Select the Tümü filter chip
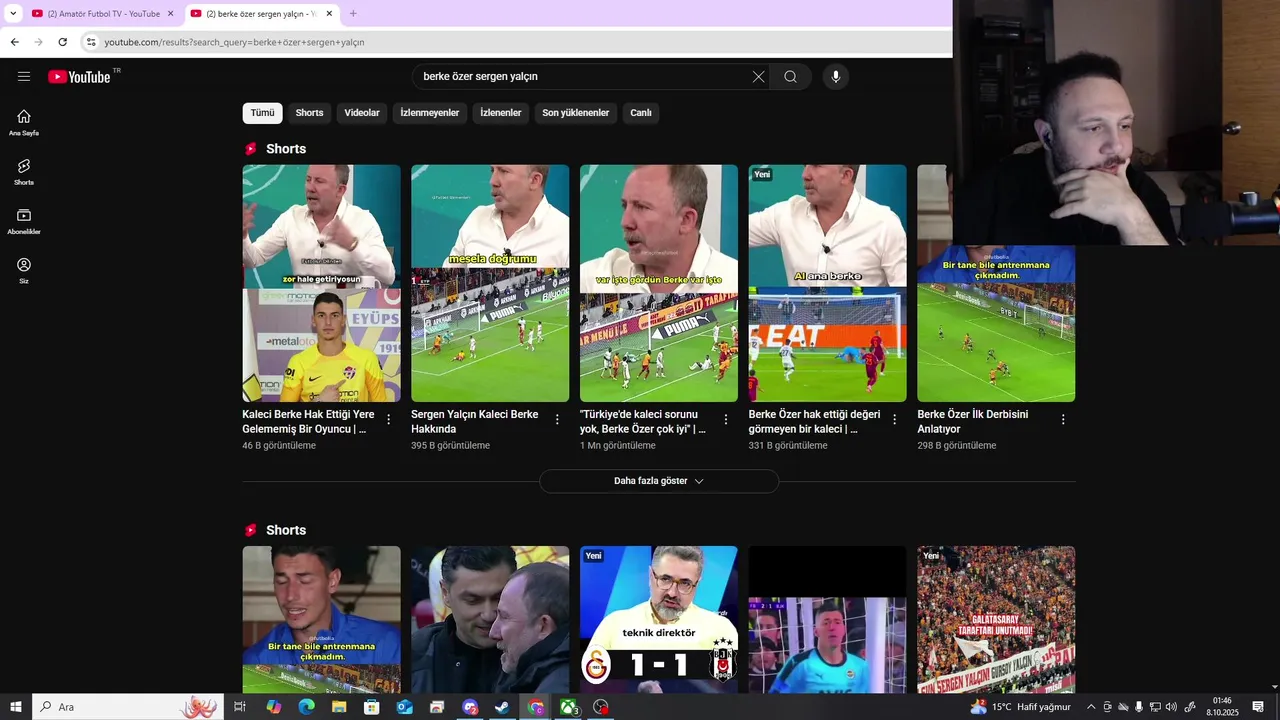The image size is (1280, 720). click(x=262, y=113)
